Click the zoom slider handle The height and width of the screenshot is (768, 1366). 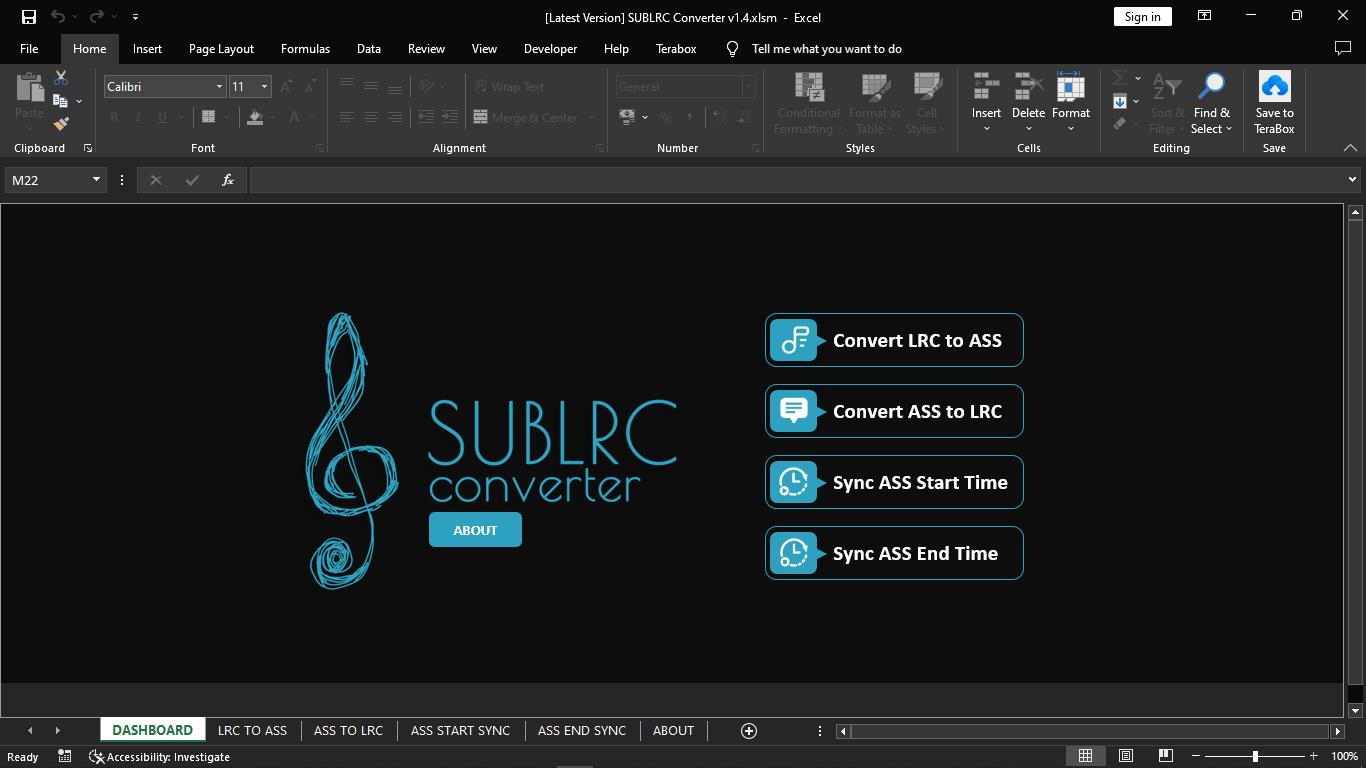1255,757
